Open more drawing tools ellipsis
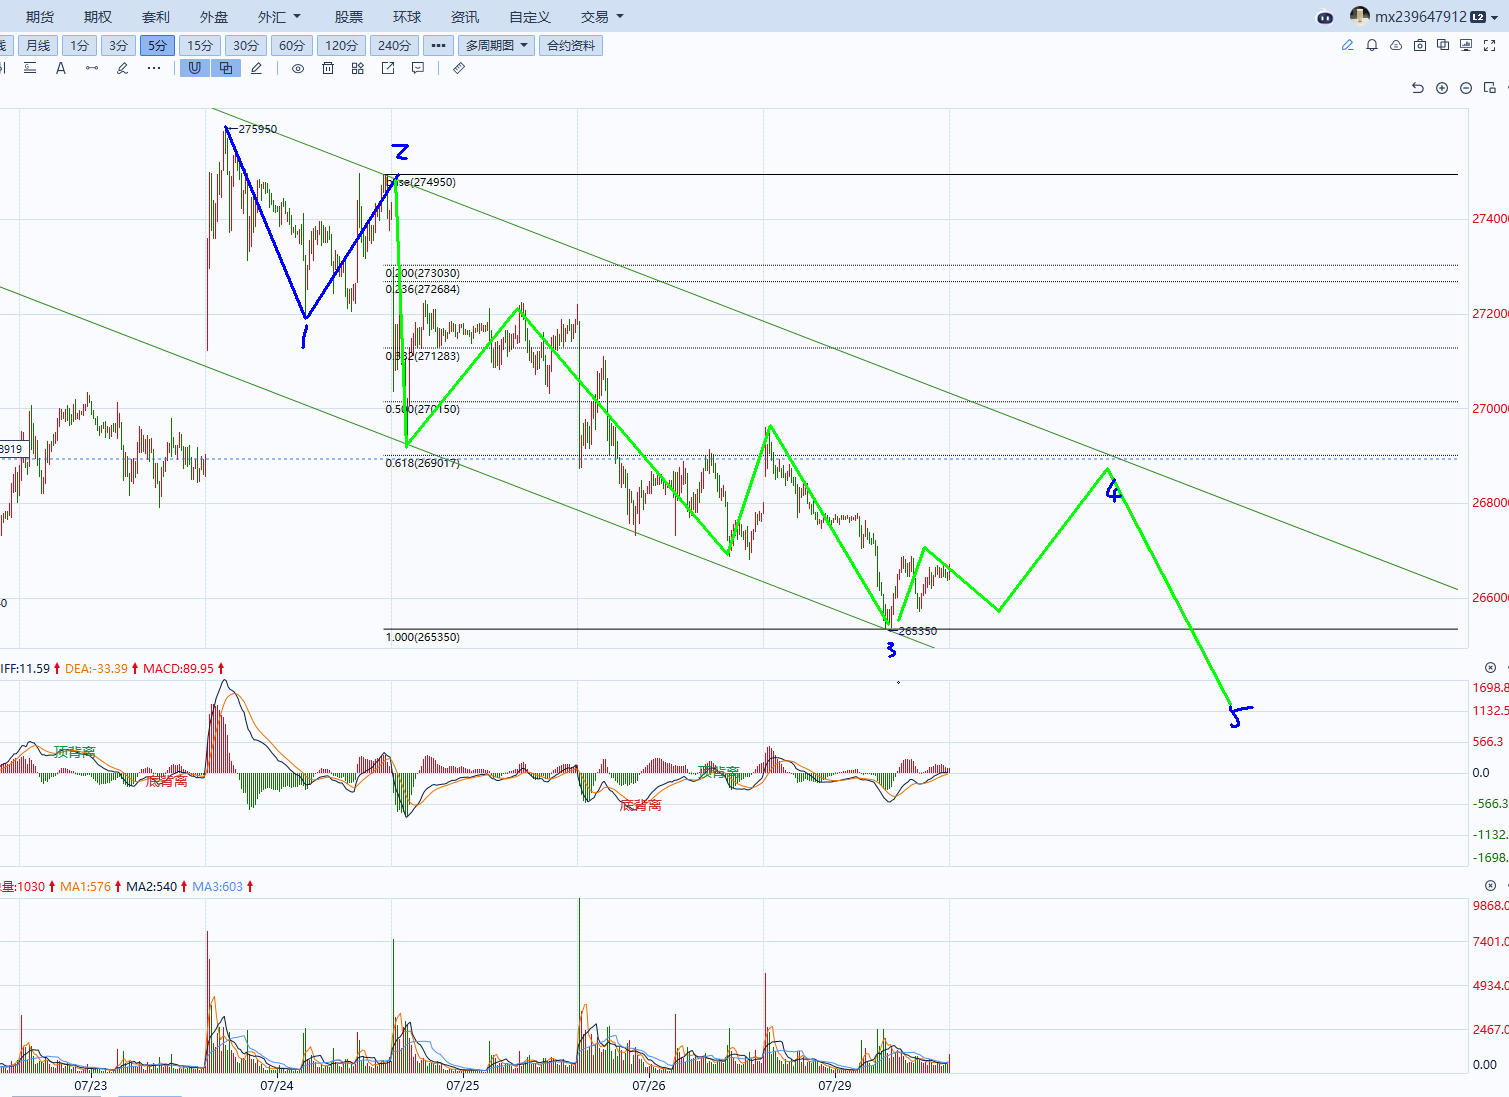 153,68
